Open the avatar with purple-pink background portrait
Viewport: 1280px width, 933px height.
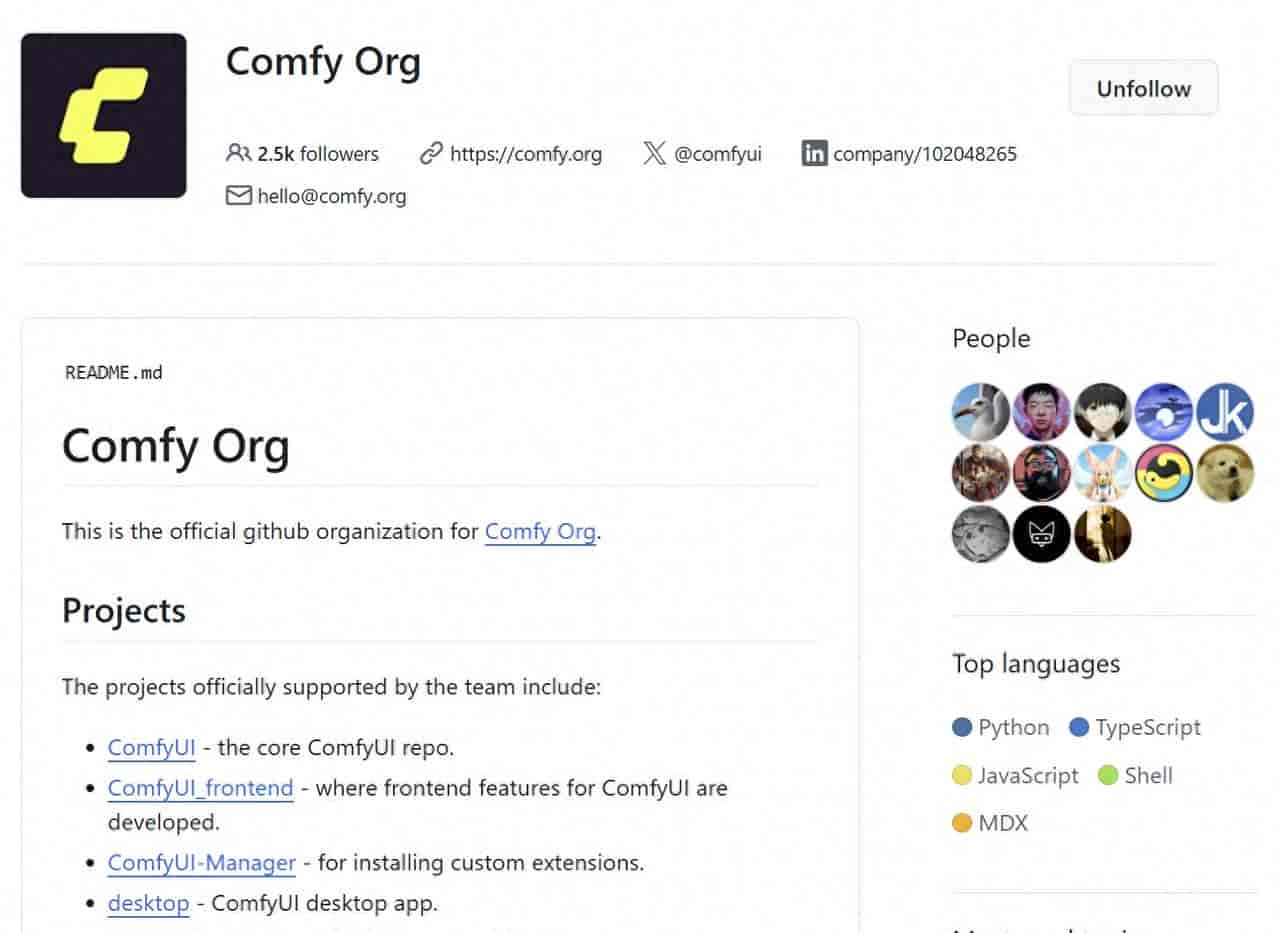tap(1042, 412)
